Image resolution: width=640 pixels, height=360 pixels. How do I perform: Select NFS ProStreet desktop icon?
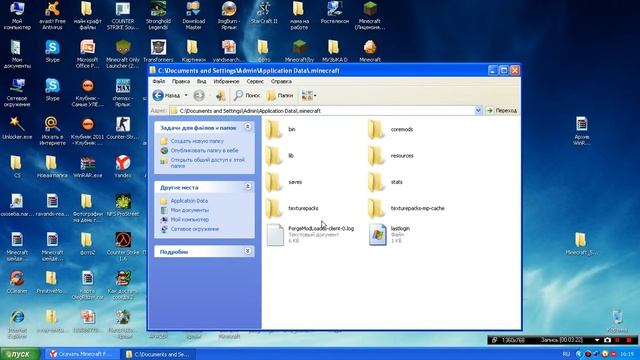(x=122, y=205)
